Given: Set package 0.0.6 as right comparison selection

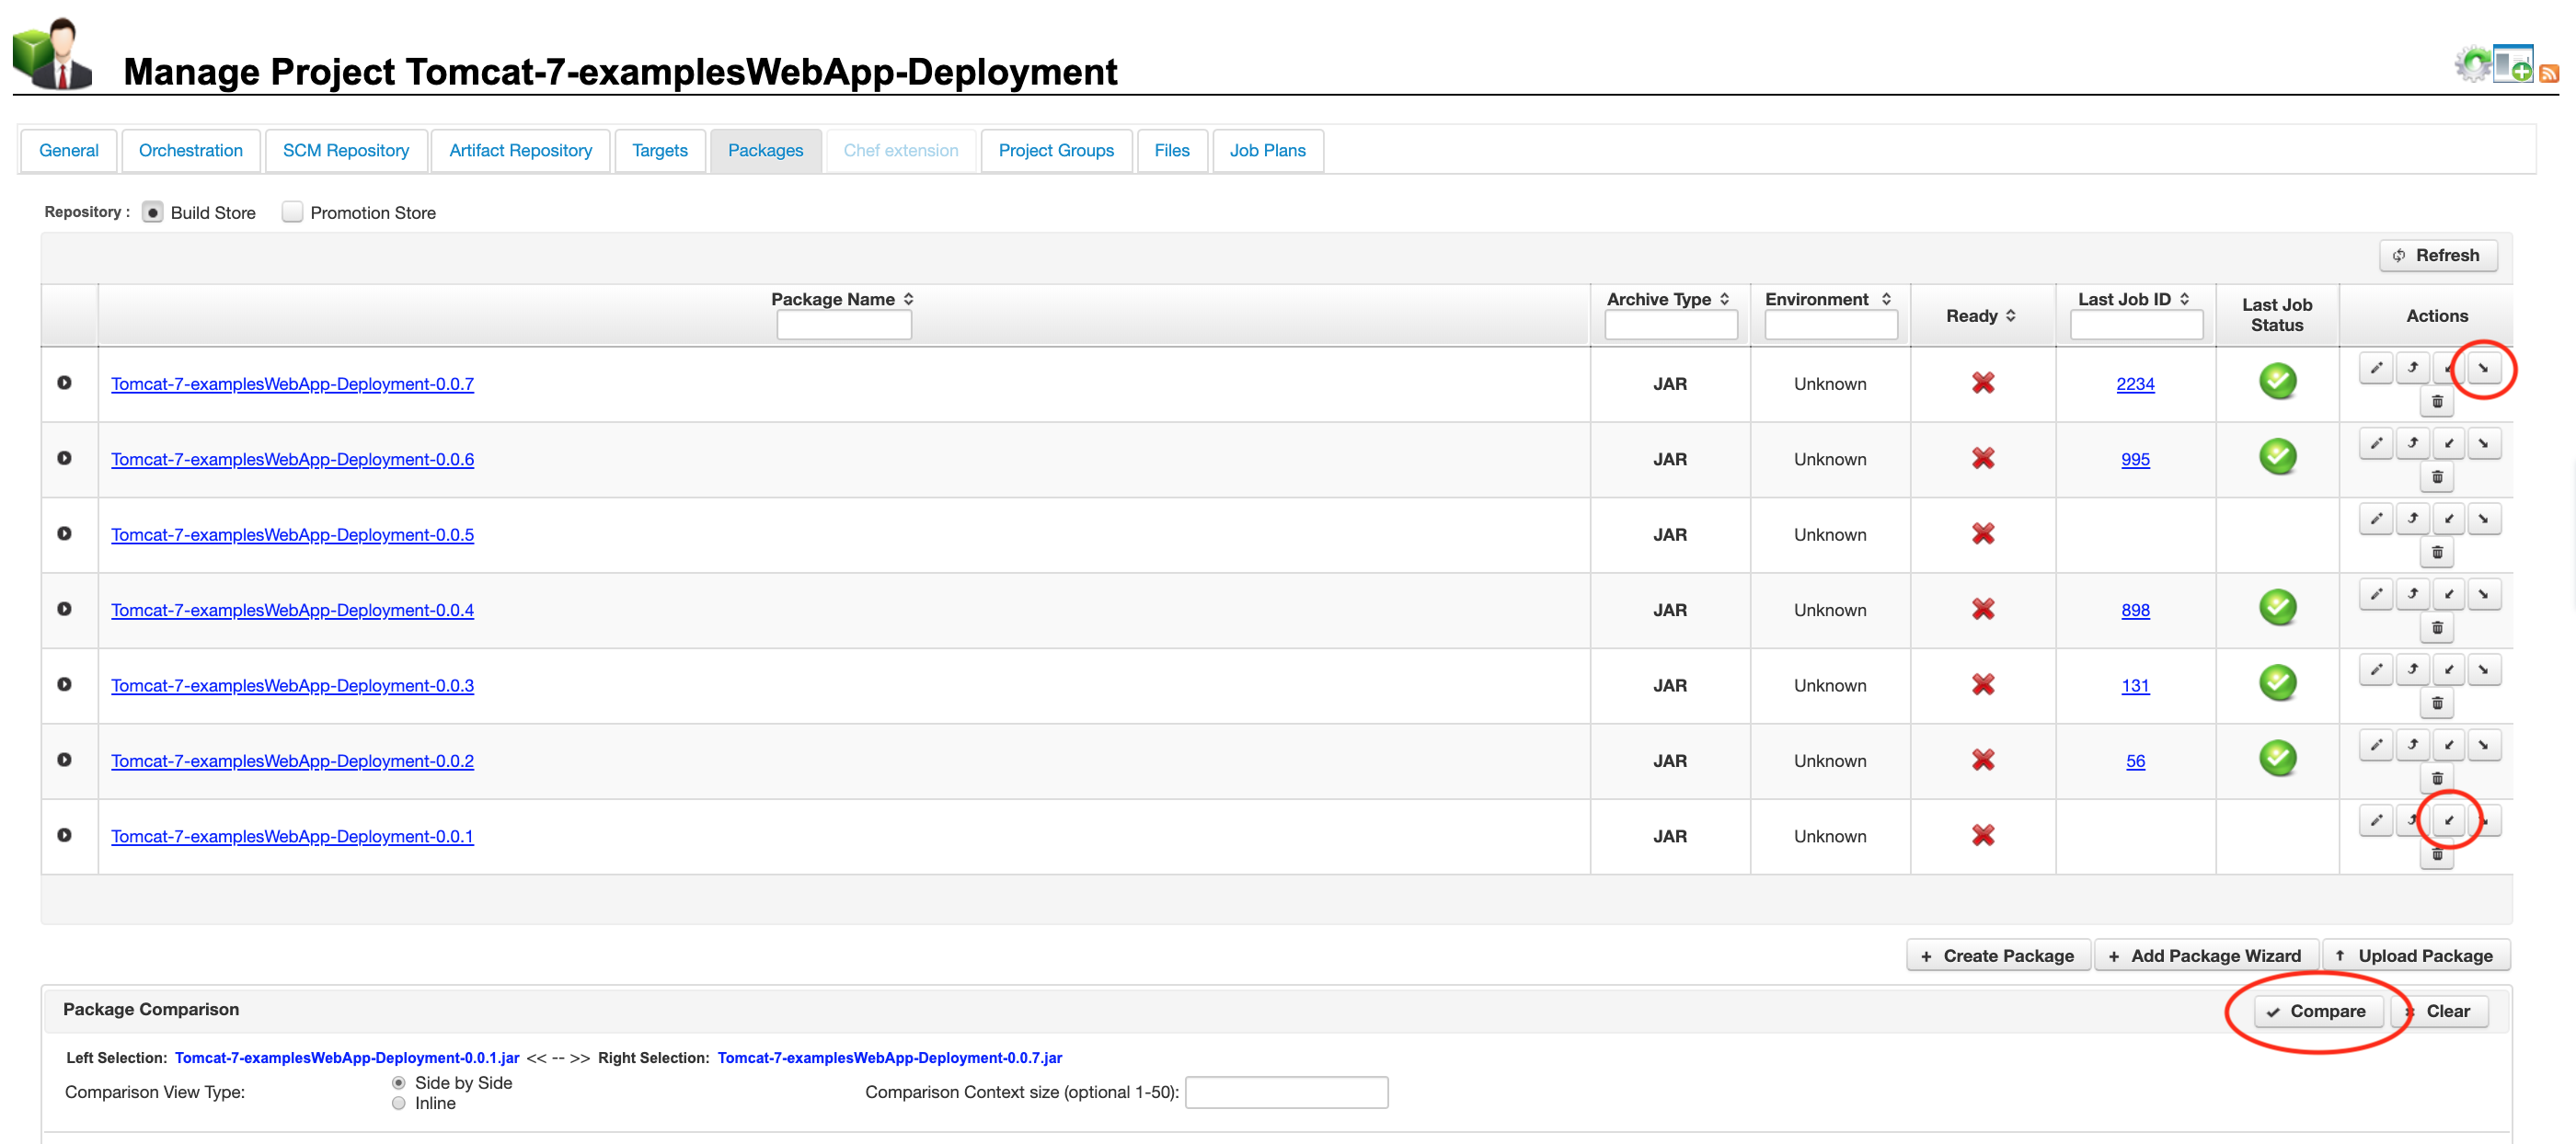Looking at the screenshot, I should (x=2484, y=443).
